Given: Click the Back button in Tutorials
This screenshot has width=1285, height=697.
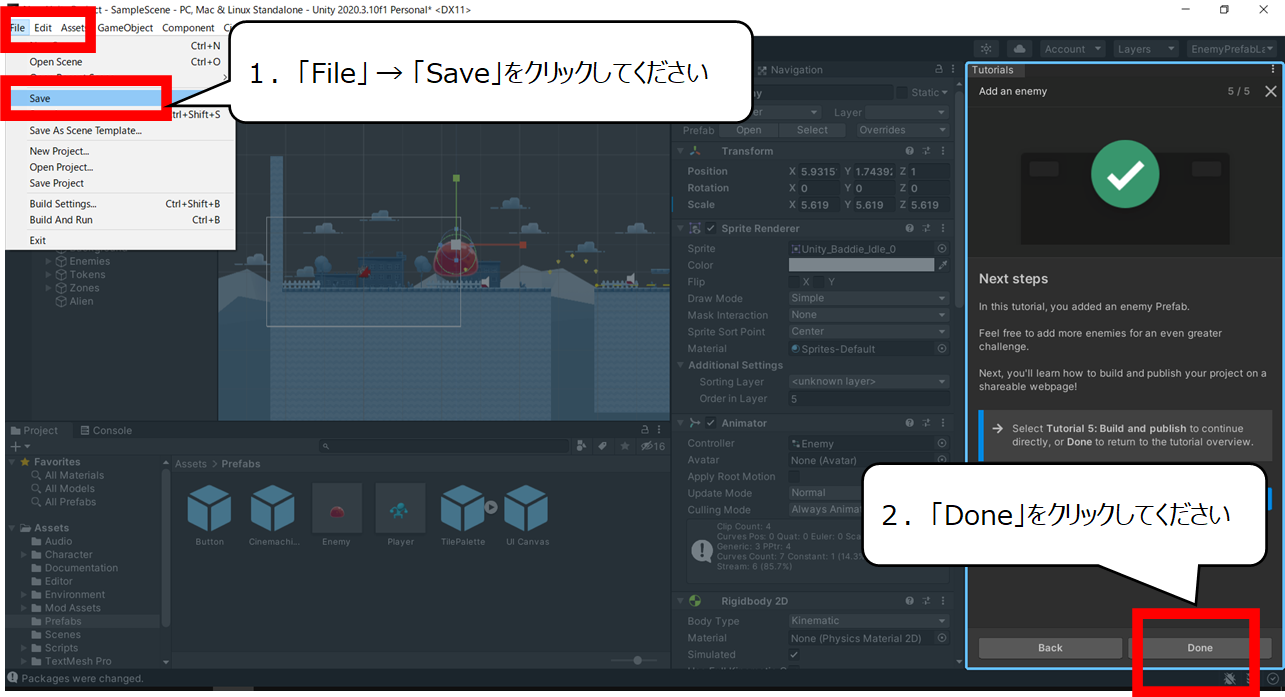Looking at the screenshot, I should point(1050,648).
